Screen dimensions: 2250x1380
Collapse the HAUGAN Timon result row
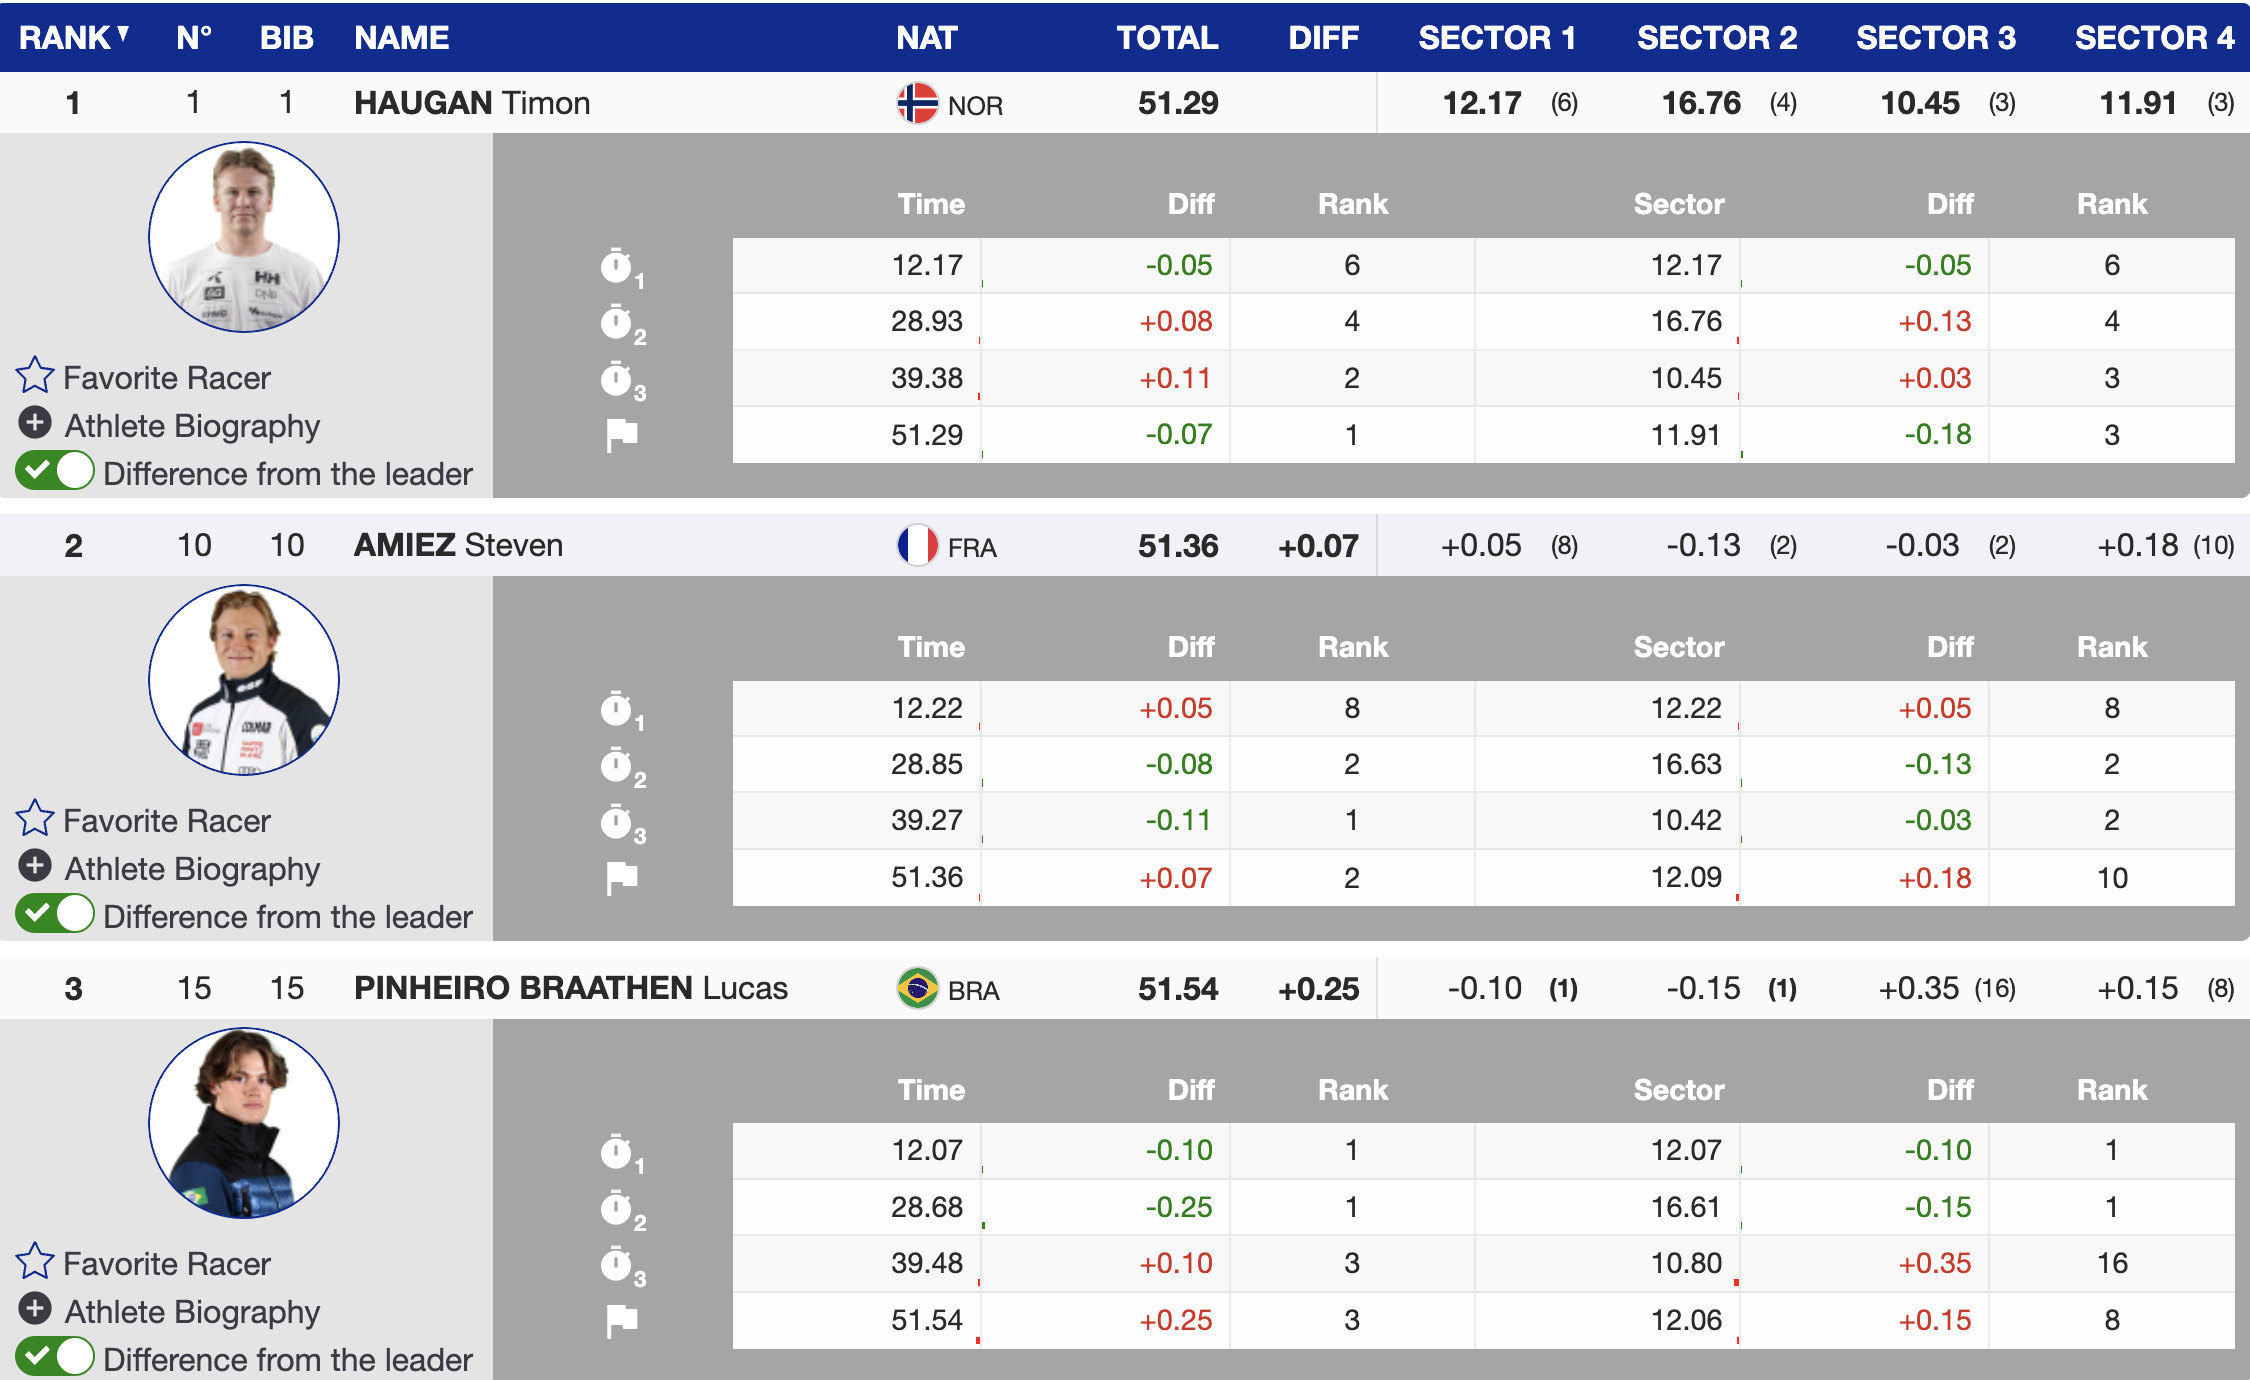[x=472, y=103]
